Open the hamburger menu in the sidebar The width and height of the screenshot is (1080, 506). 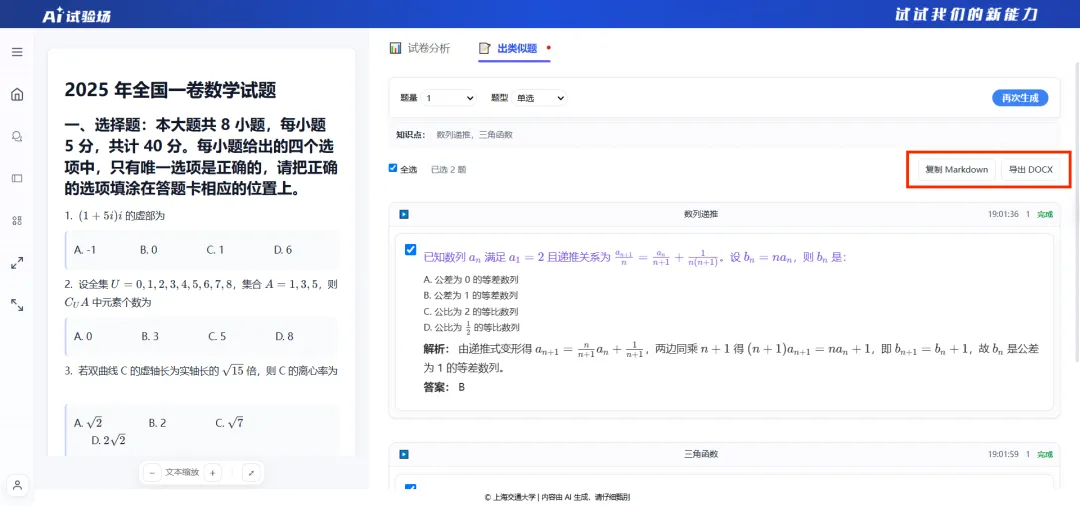[17, 52]
